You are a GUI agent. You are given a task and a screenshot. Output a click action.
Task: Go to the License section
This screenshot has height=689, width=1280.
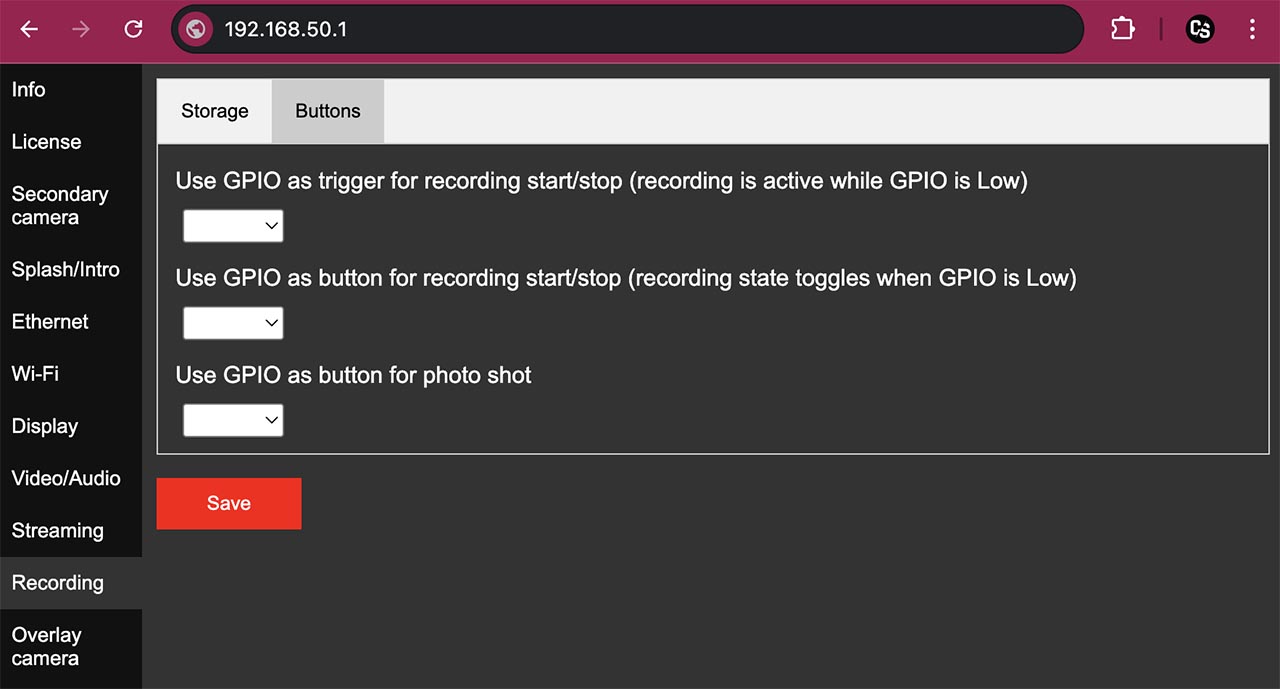pos(46,142)
